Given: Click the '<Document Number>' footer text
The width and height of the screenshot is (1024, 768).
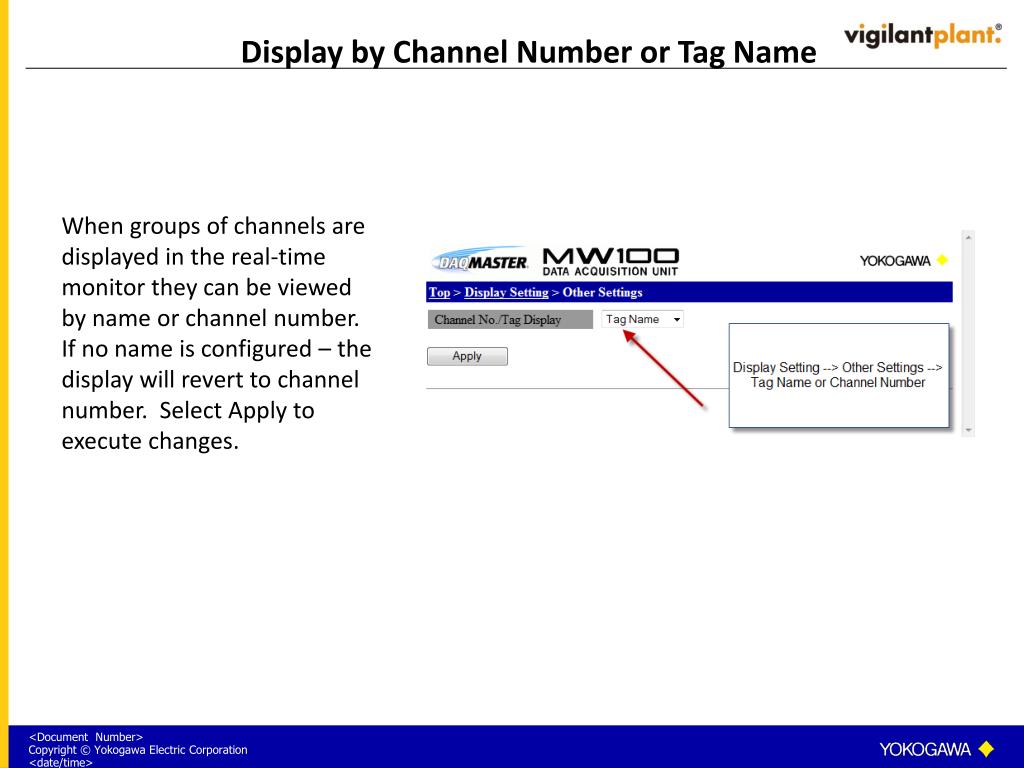Looking at the screenshot, I should [86, 737].
